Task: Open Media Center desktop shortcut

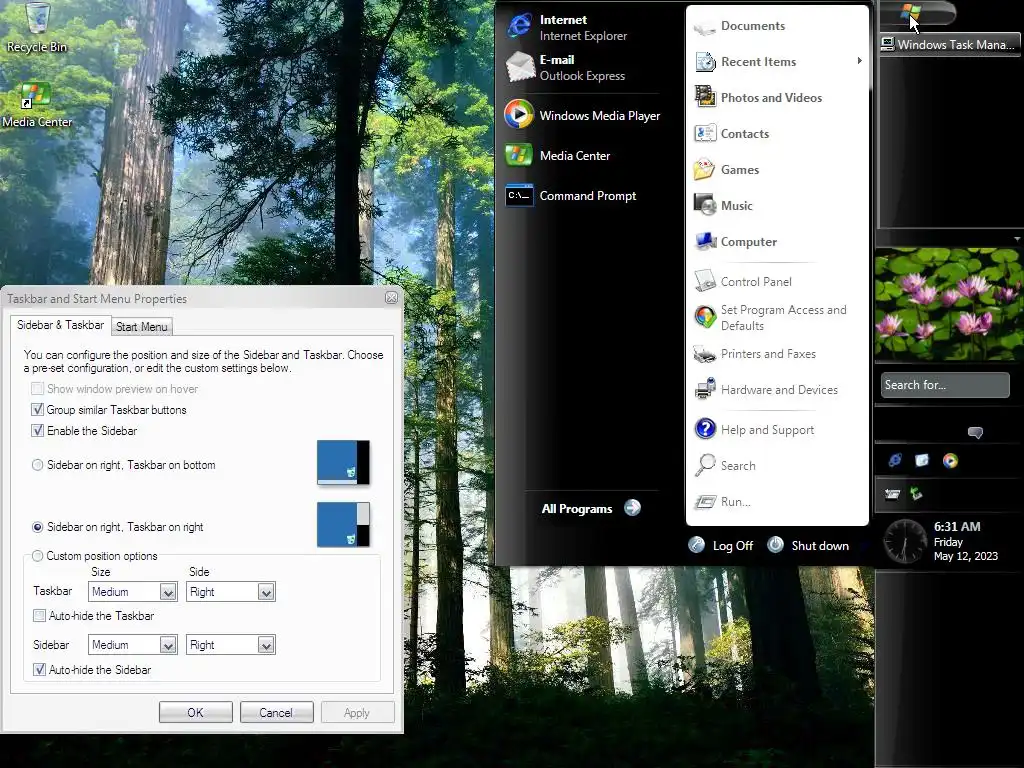Action: (x=37, y=106)
